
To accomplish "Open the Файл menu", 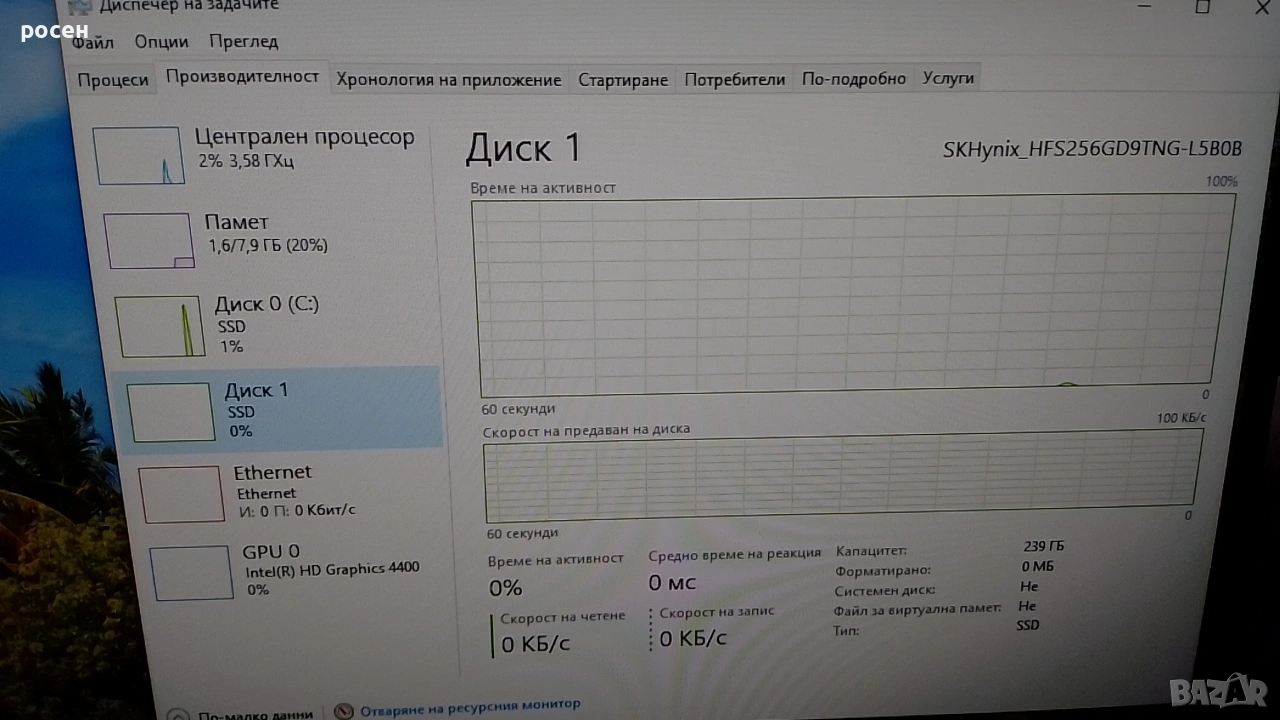I will [x=93, y=42].
